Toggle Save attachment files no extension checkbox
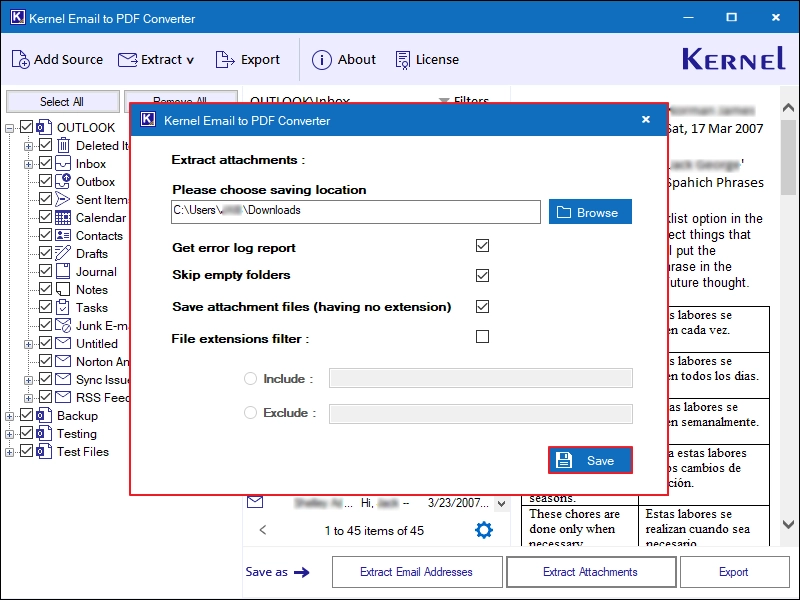This screenshot has width=800, height=600. click(x=482, y=306)
